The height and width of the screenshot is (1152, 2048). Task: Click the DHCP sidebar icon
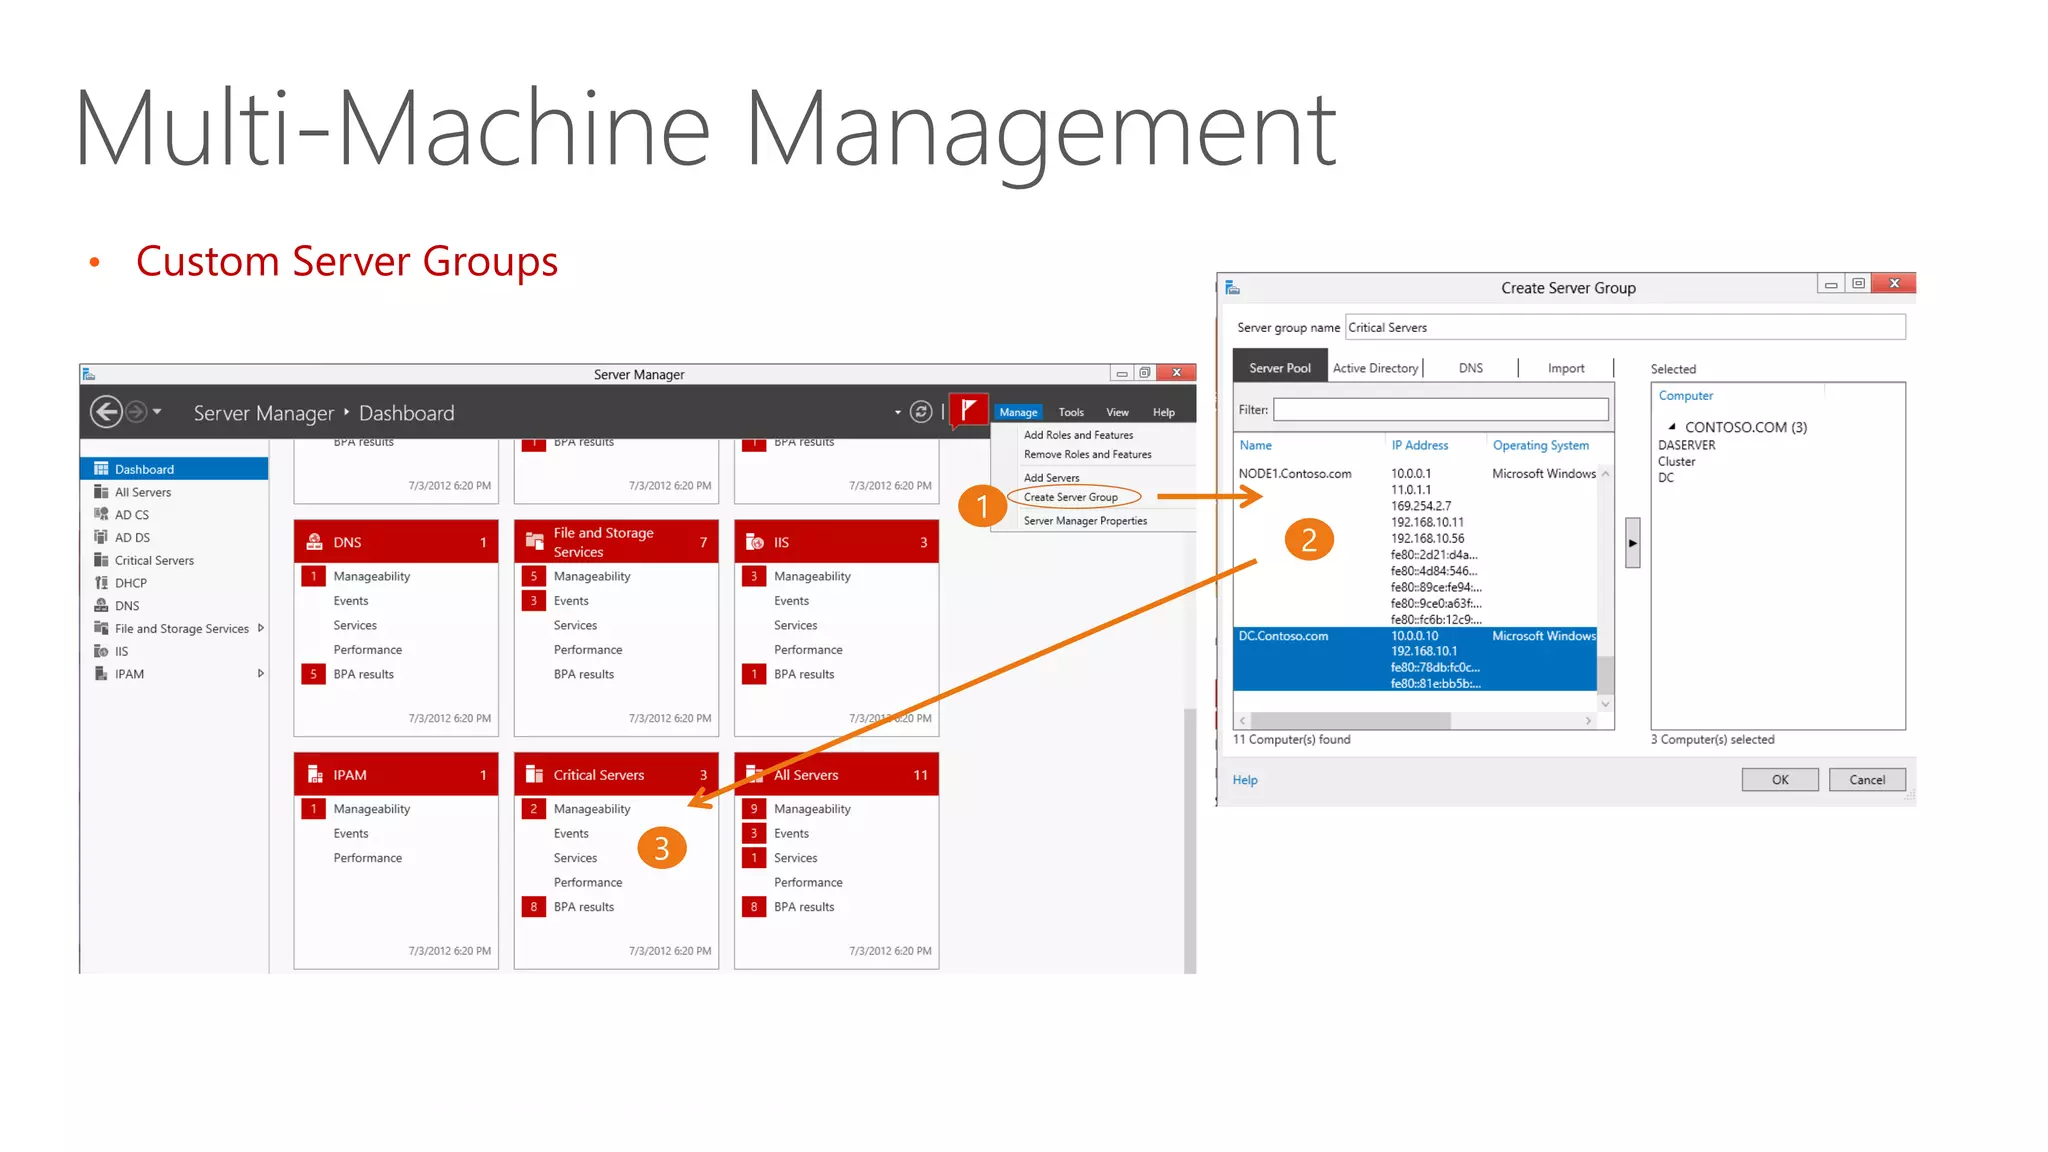(x=101, y=583)
